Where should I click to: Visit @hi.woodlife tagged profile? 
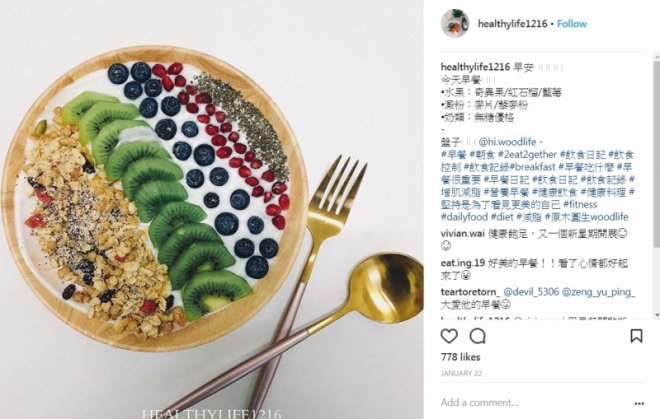point(507,142)
